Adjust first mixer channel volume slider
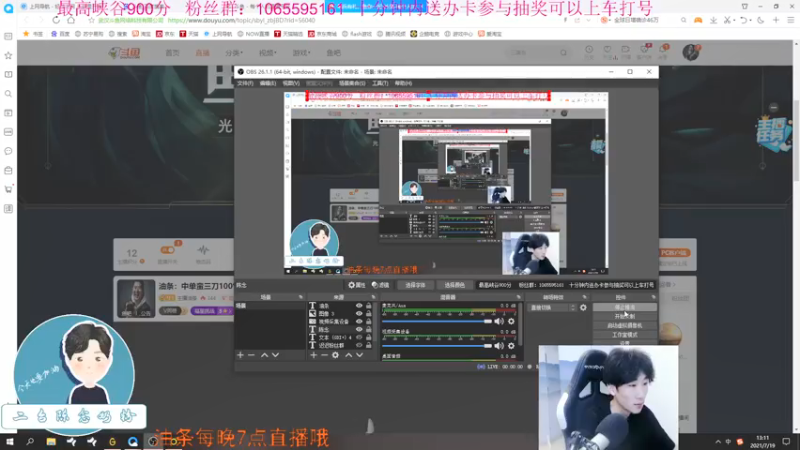Viewport: 800px width, 450px height. [x=437, y=321]
